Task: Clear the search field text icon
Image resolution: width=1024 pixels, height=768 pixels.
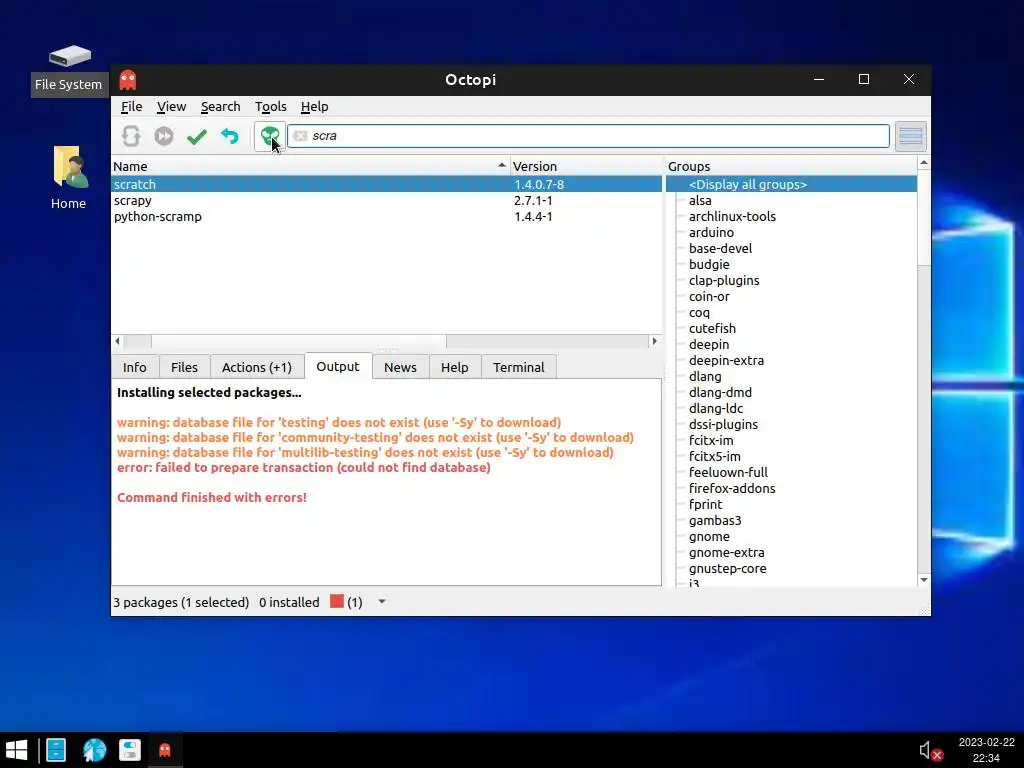Action: [300, 136]
